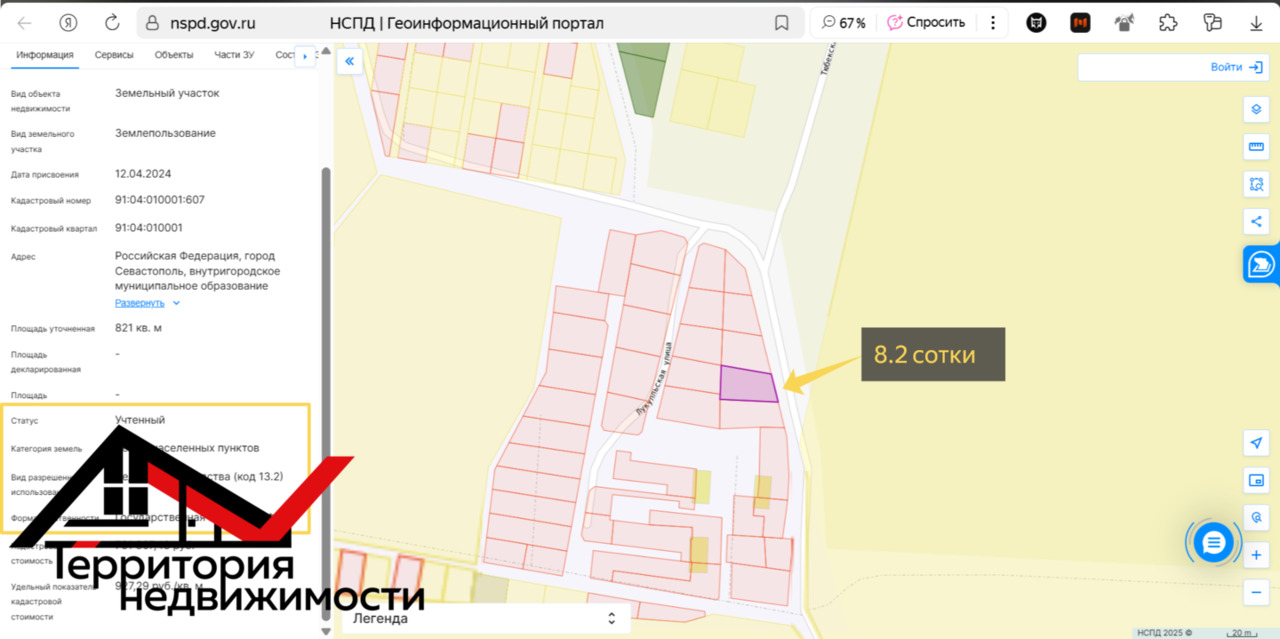Screen dimensions: 1280x639
Task: Center map on my location
Action: (x=1256, y=443)
